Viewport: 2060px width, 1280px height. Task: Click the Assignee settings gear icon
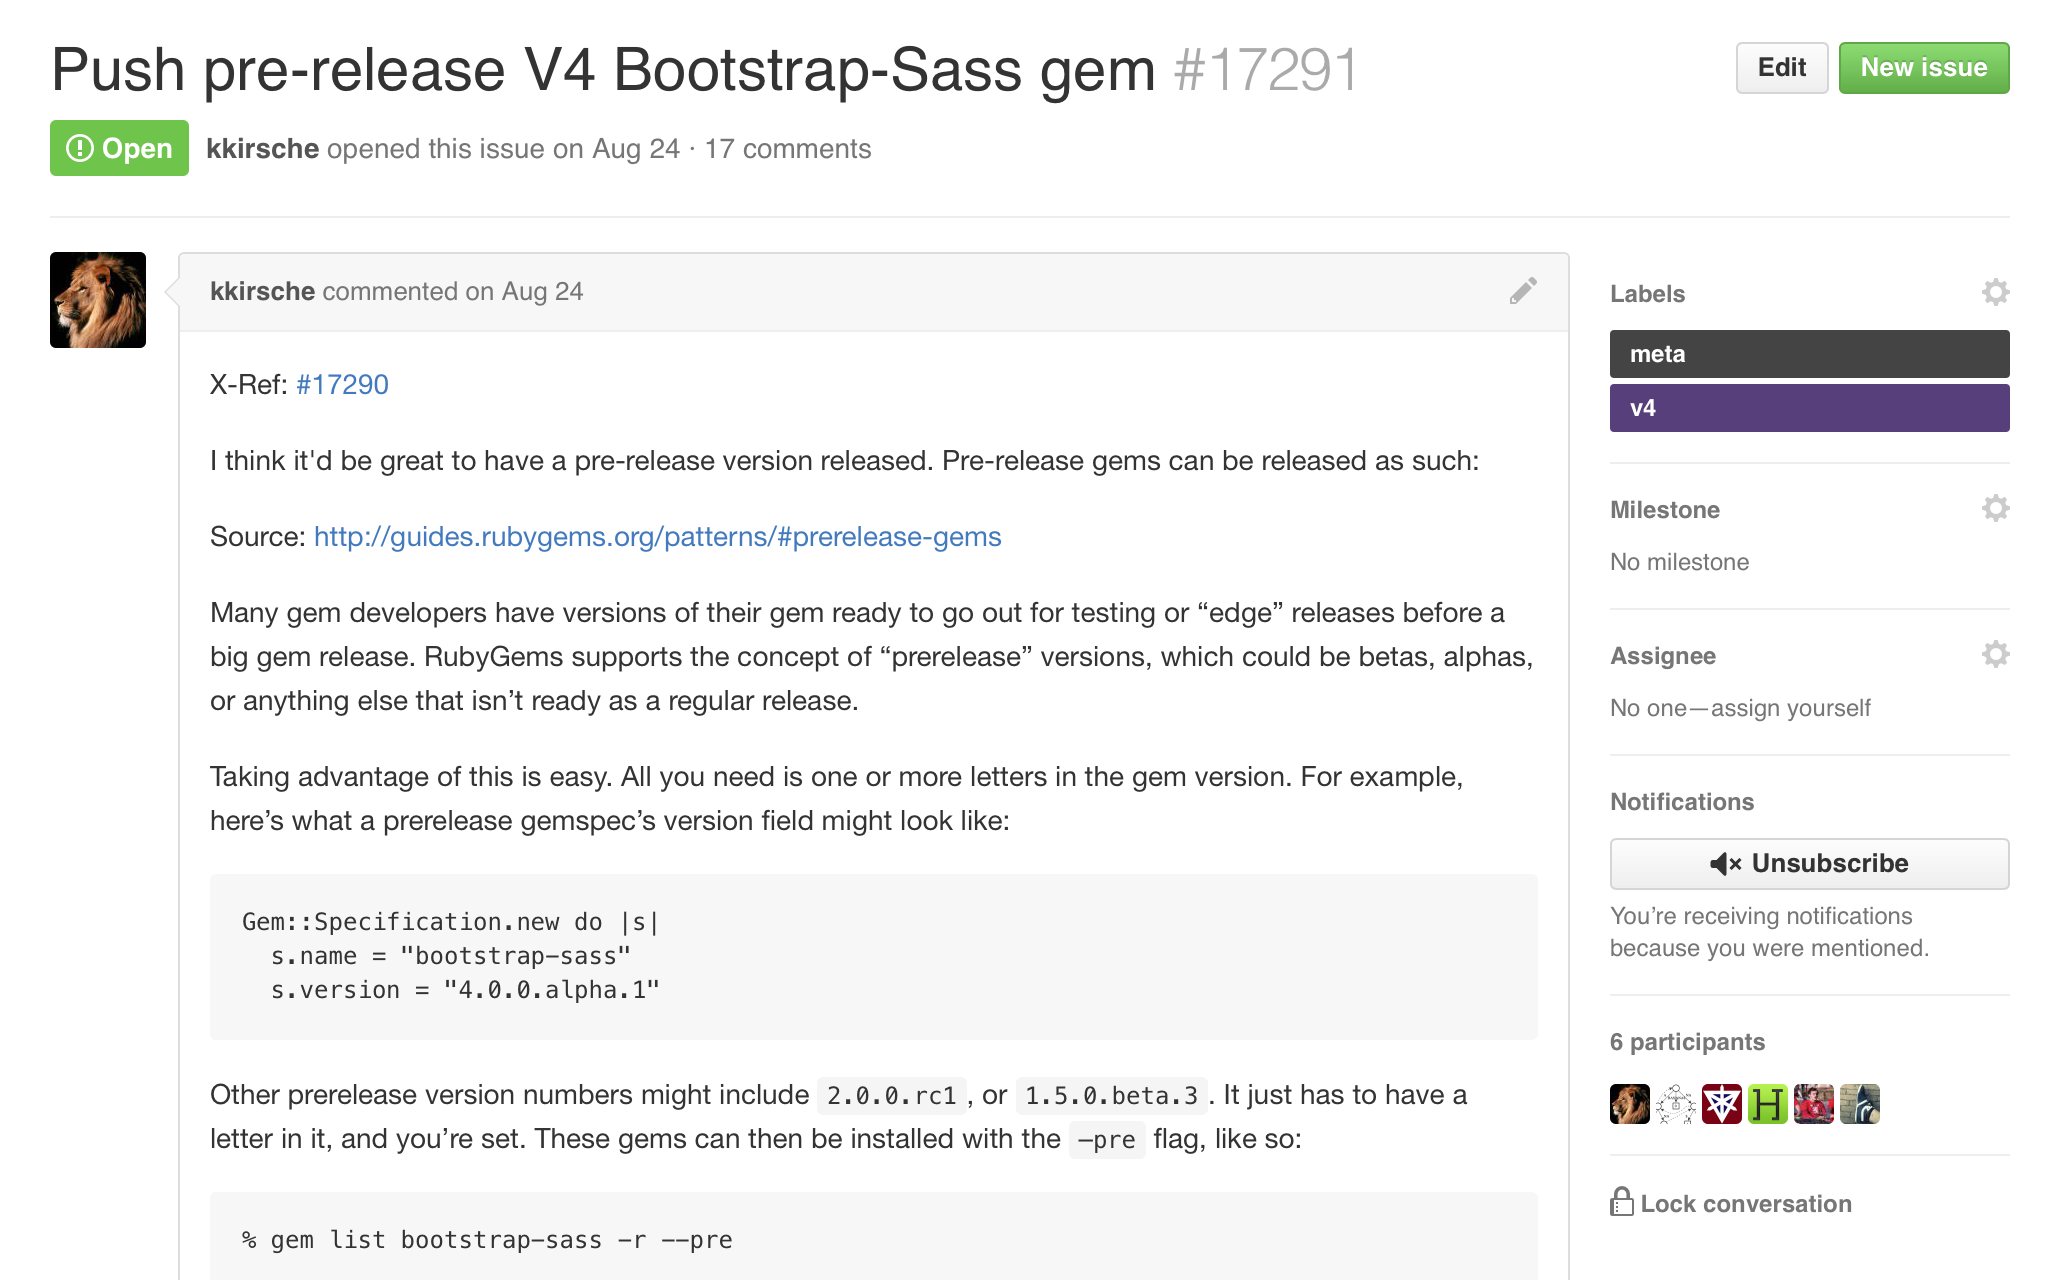click(x=1991, y=655)
